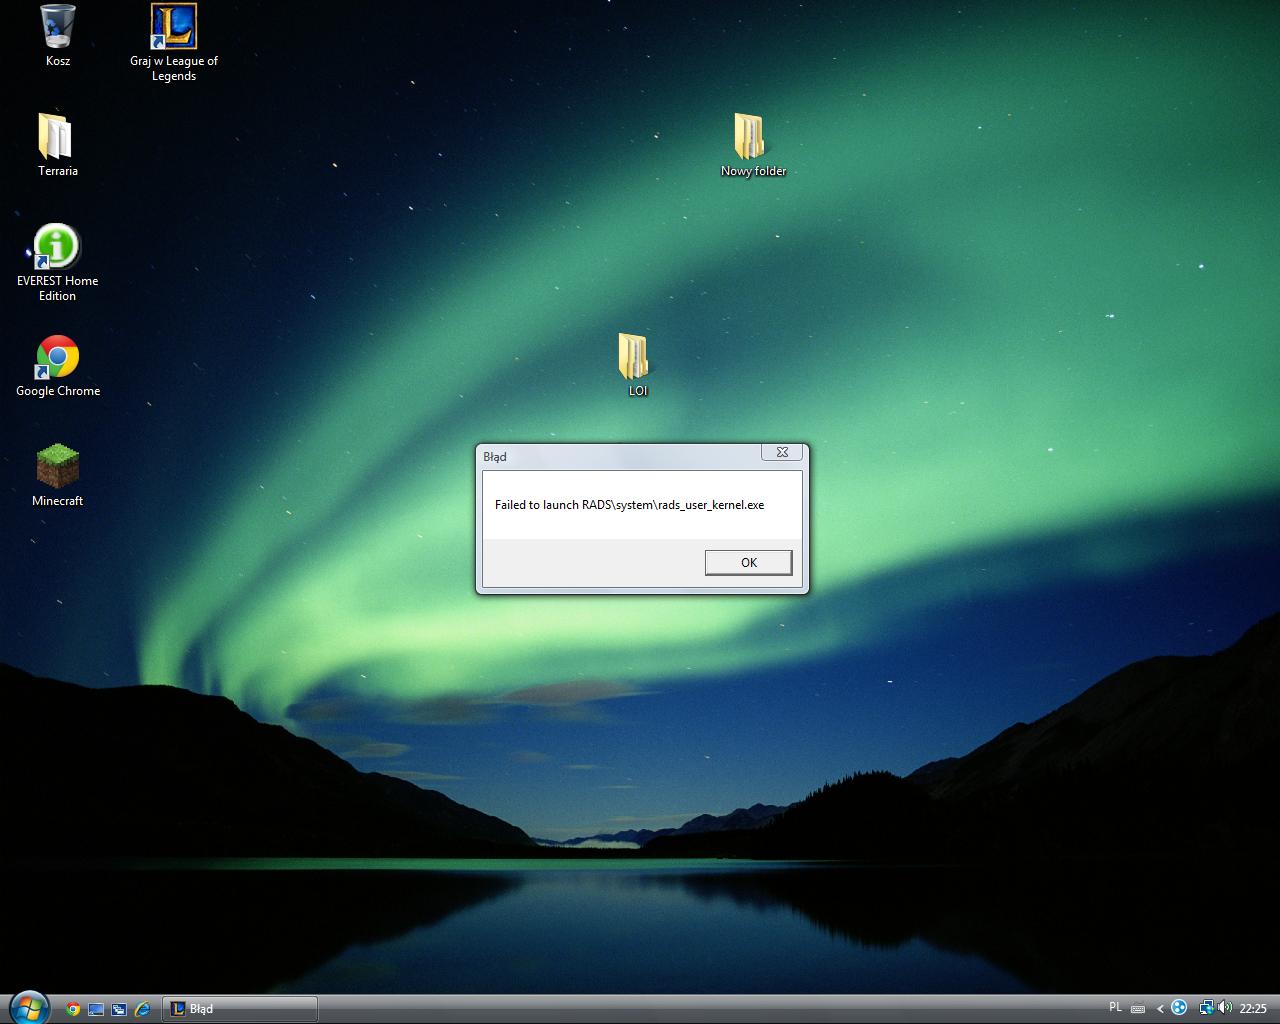This screenshot has height=1024, width=1280.
Task: Select the LOl folder on the desktop
Action: (x=637, y=366)
